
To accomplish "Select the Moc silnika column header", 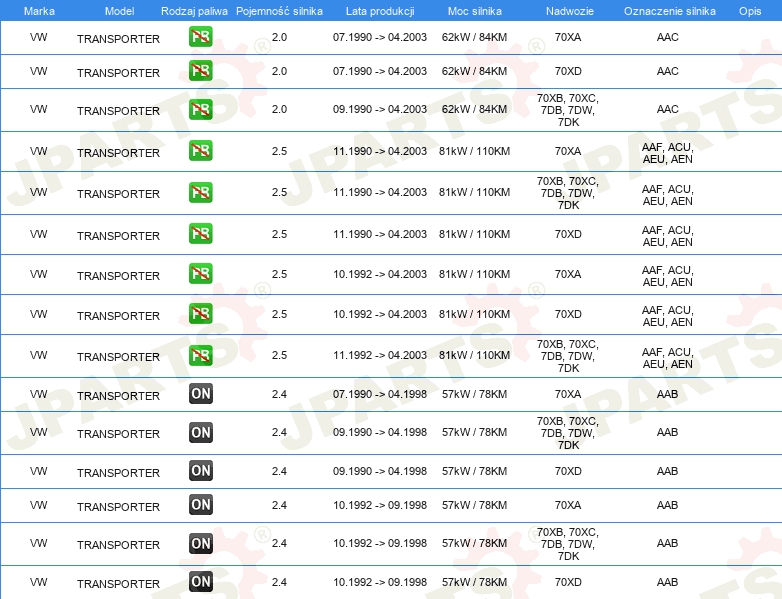I will click(475, 10).
